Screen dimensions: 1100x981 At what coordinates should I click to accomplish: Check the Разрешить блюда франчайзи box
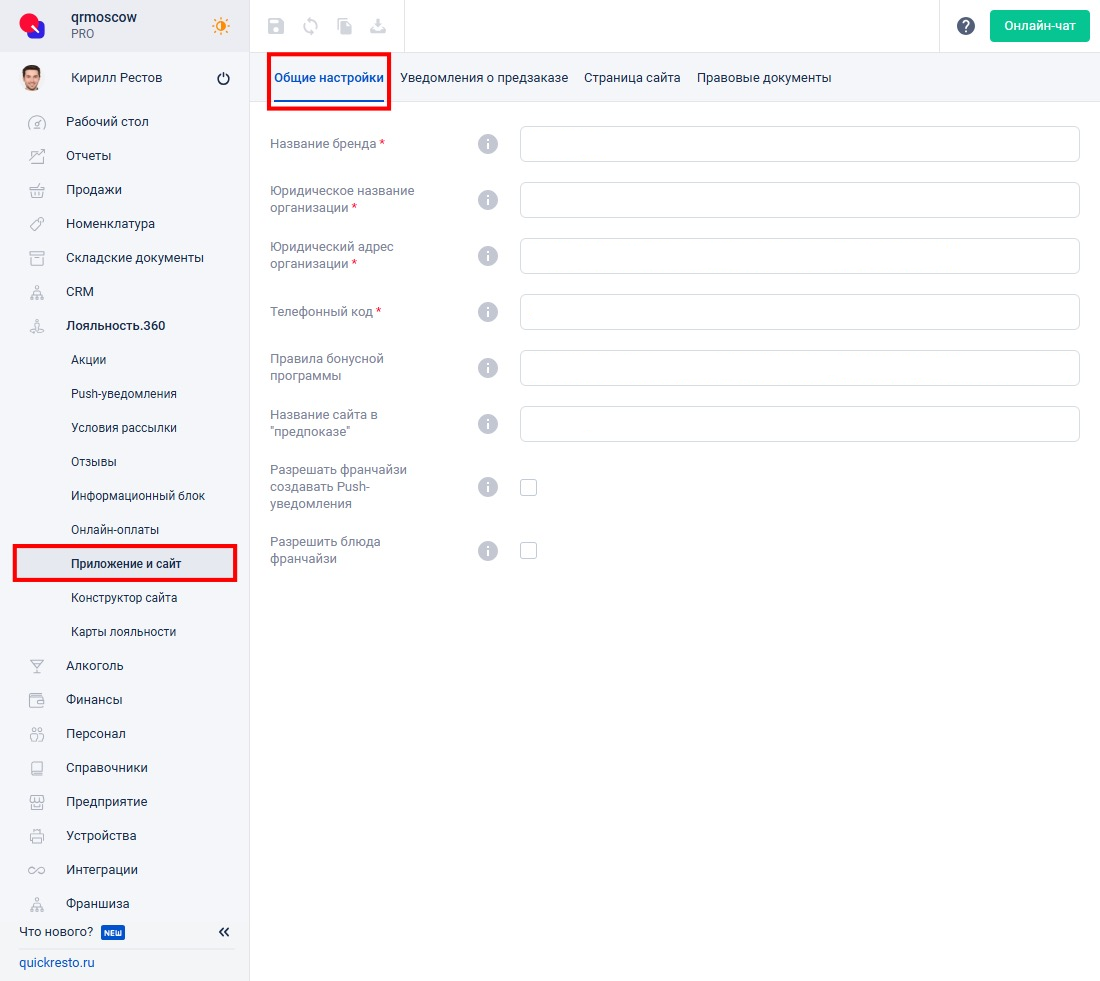tap(529, 550)
